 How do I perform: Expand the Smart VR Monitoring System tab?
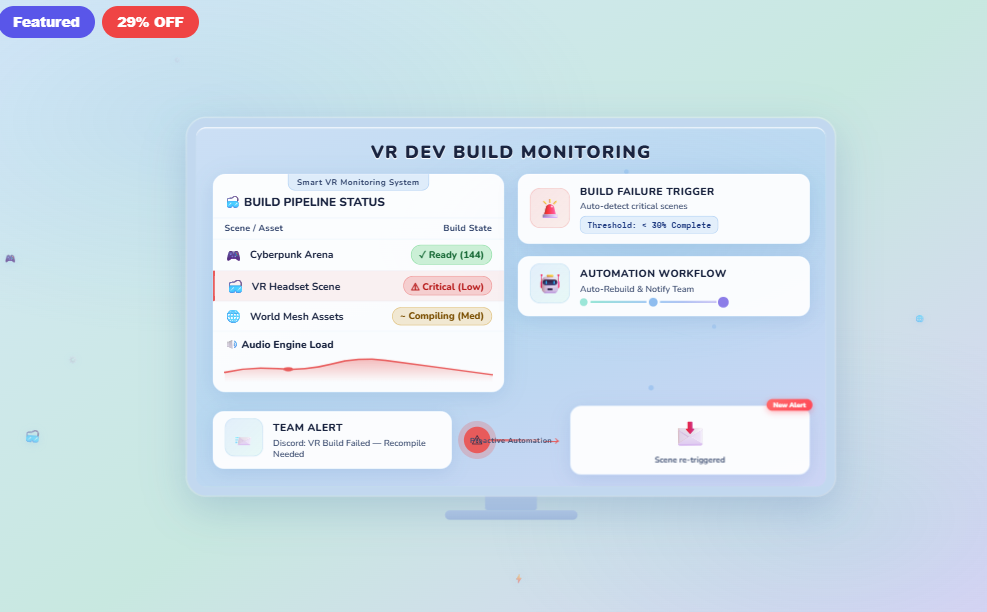coord(358,182)
